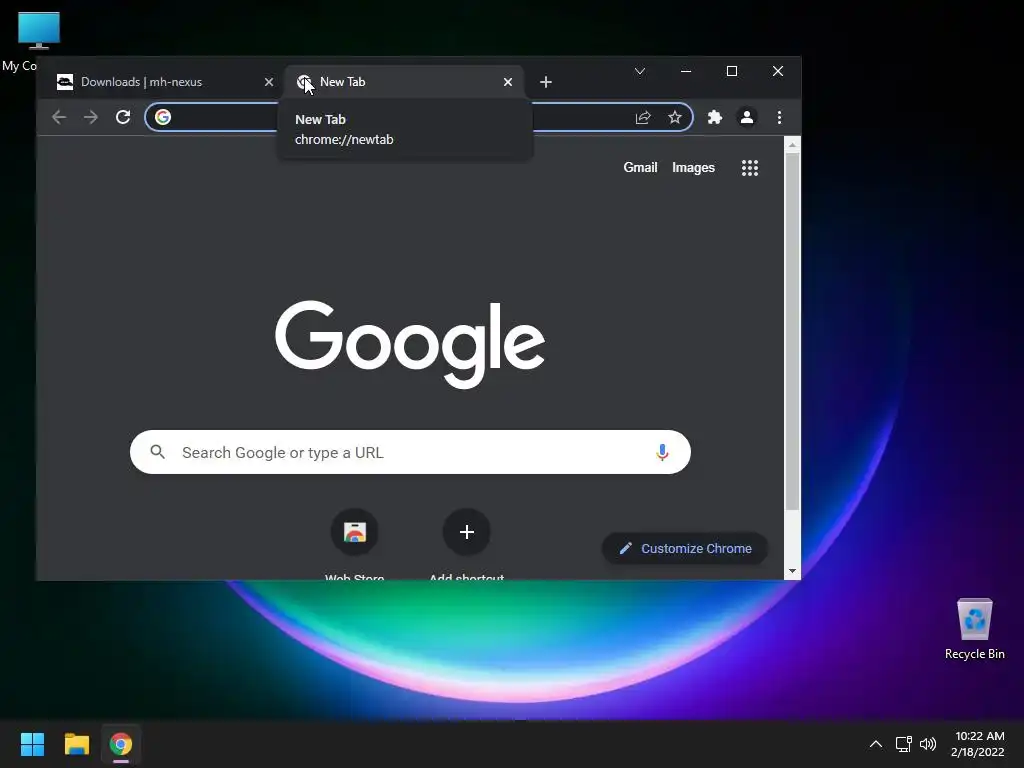Open the Extensions puzzle icon
Screen dimensions: 1024x768
(715, 117)
